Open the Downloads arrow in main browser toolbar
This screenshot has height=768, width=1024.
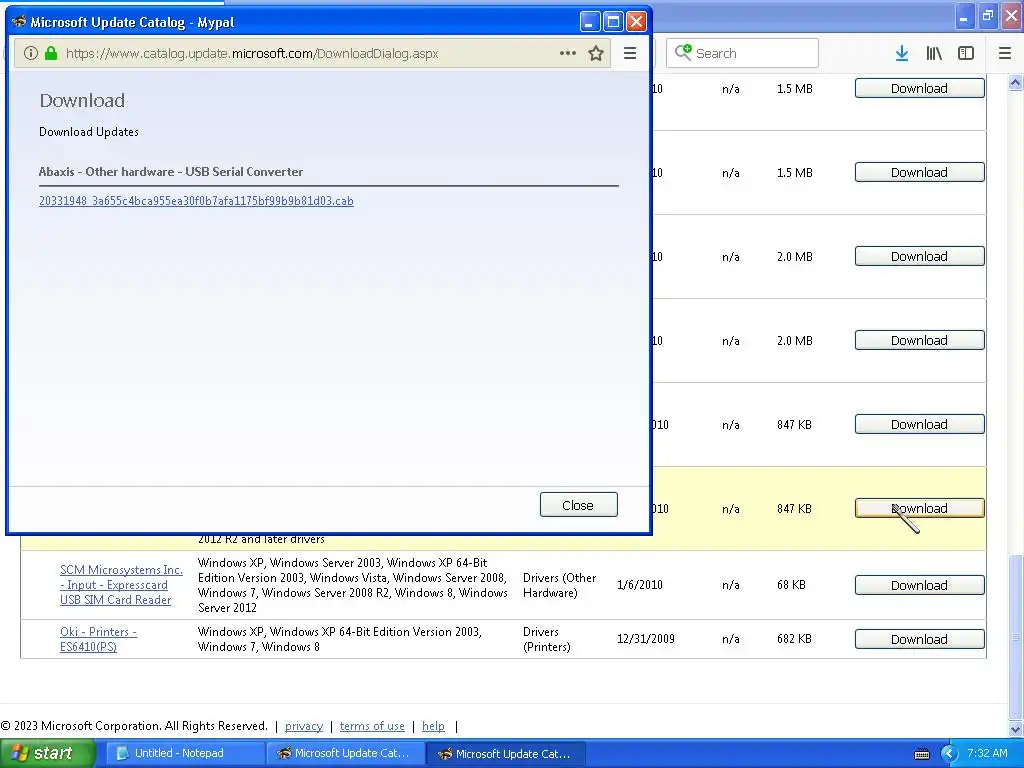[901, 54]
